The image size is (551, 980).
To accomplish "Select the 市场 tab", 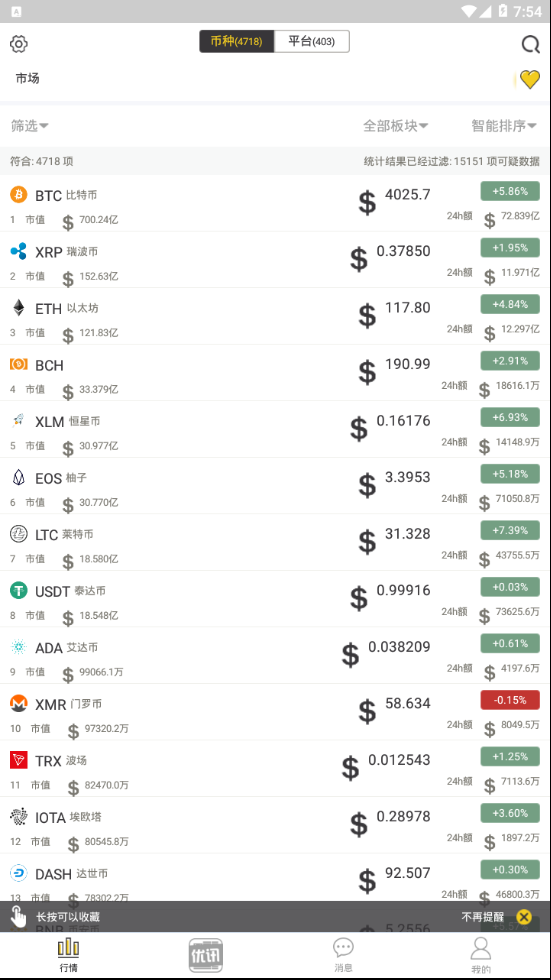I will point(27,78).
